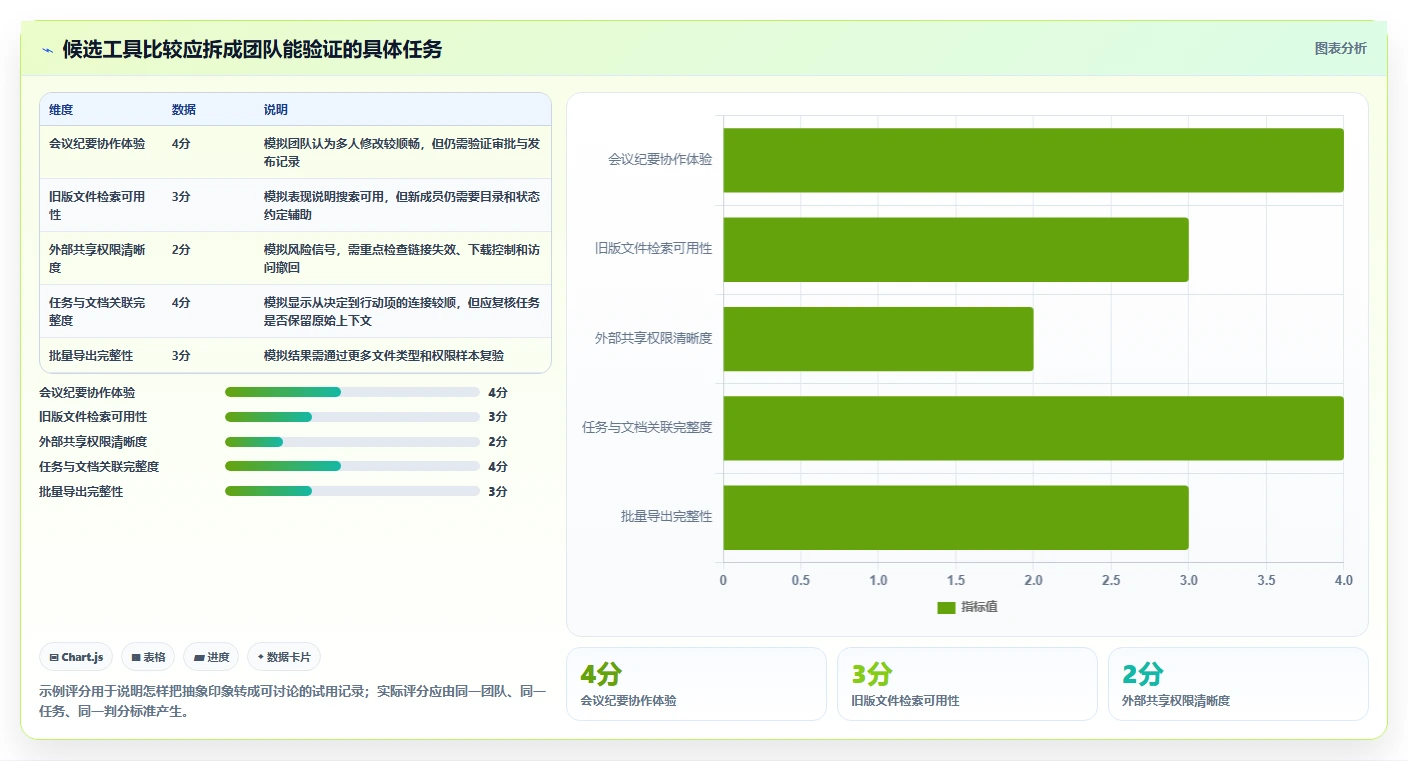Screen dimensions: 1408x761
Task: Click the 会议纪要协作体验 chart axis label
Action: [x=660, y=160]
